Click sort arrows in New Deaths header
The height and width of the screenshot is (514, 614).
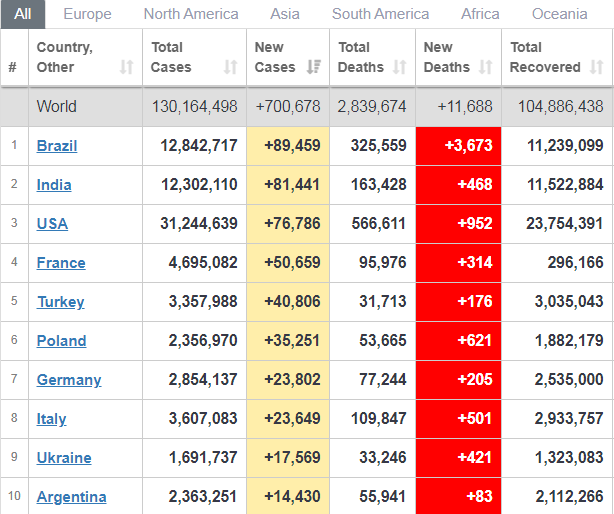pyautogui.click(x=486, y=67)
